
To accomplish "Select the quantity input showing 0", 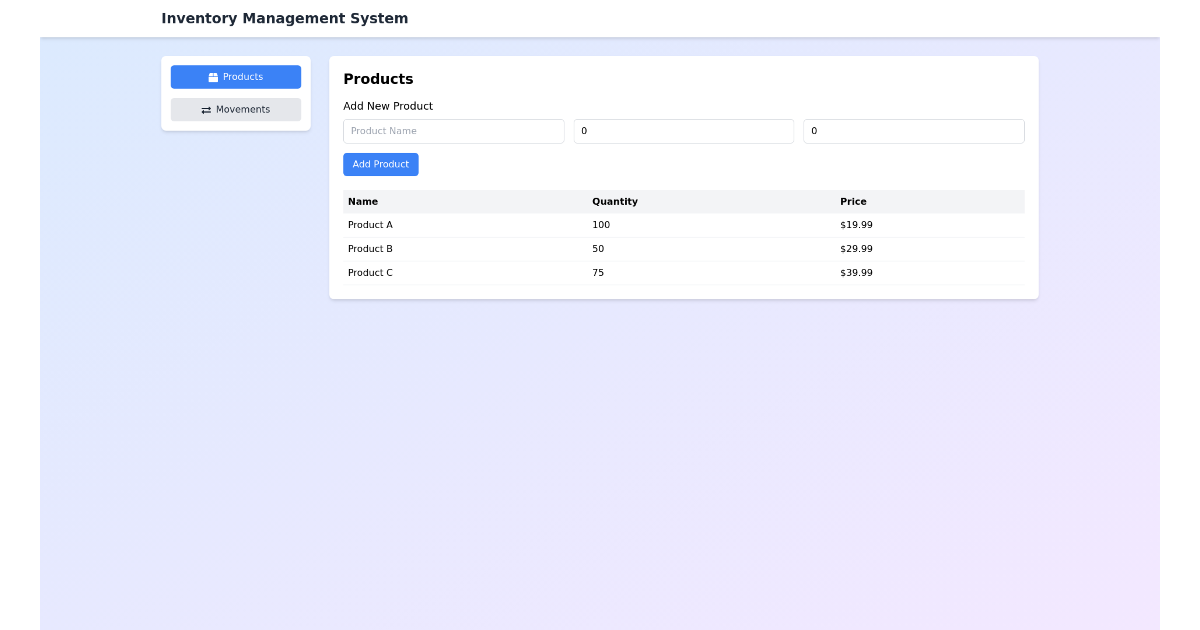I will [x=683, y=131].
